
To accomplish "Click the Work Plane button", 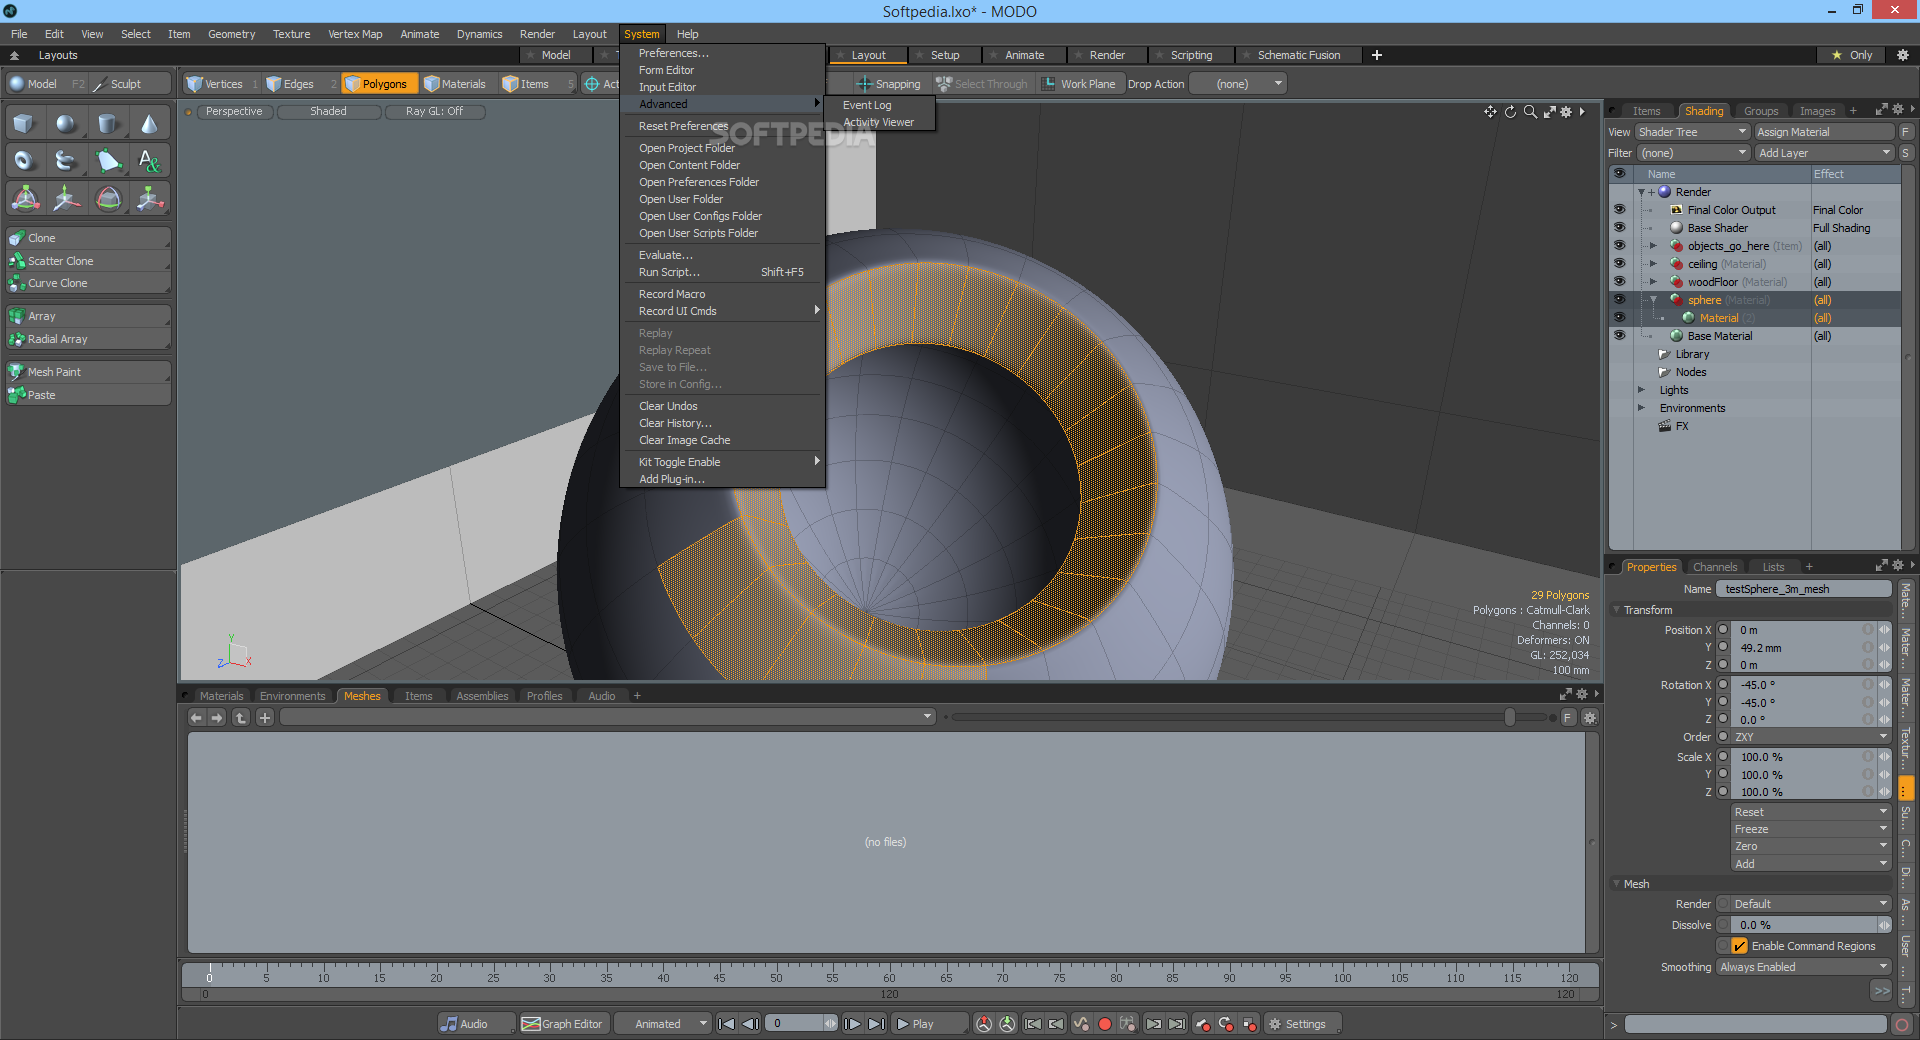I will point(1079,84).
